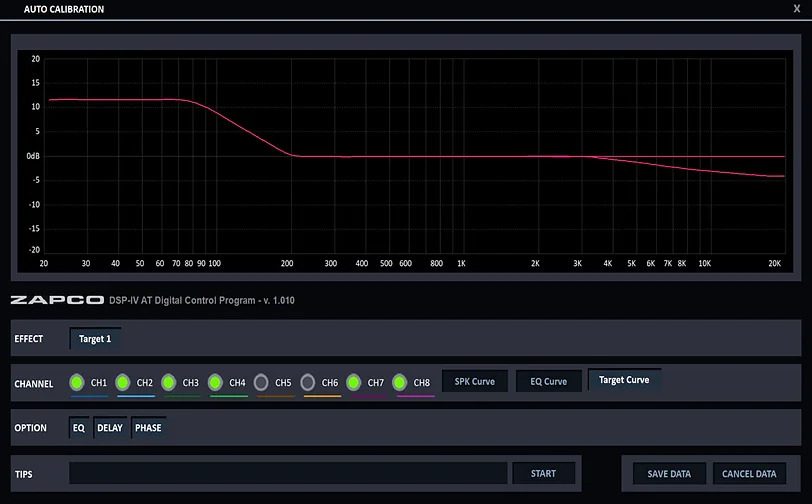Click the ZAPCO logo
Screen dimensions: 812x504
(57, 300)
